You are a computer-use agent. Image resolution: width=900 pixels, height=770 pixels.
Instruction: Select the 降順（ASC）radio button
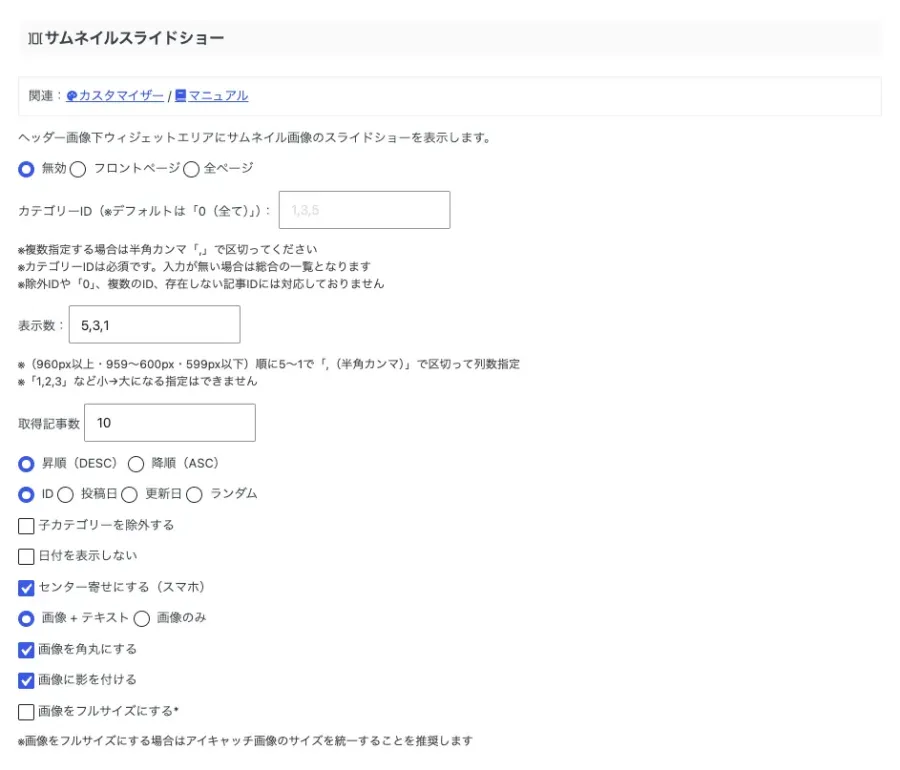136,464
